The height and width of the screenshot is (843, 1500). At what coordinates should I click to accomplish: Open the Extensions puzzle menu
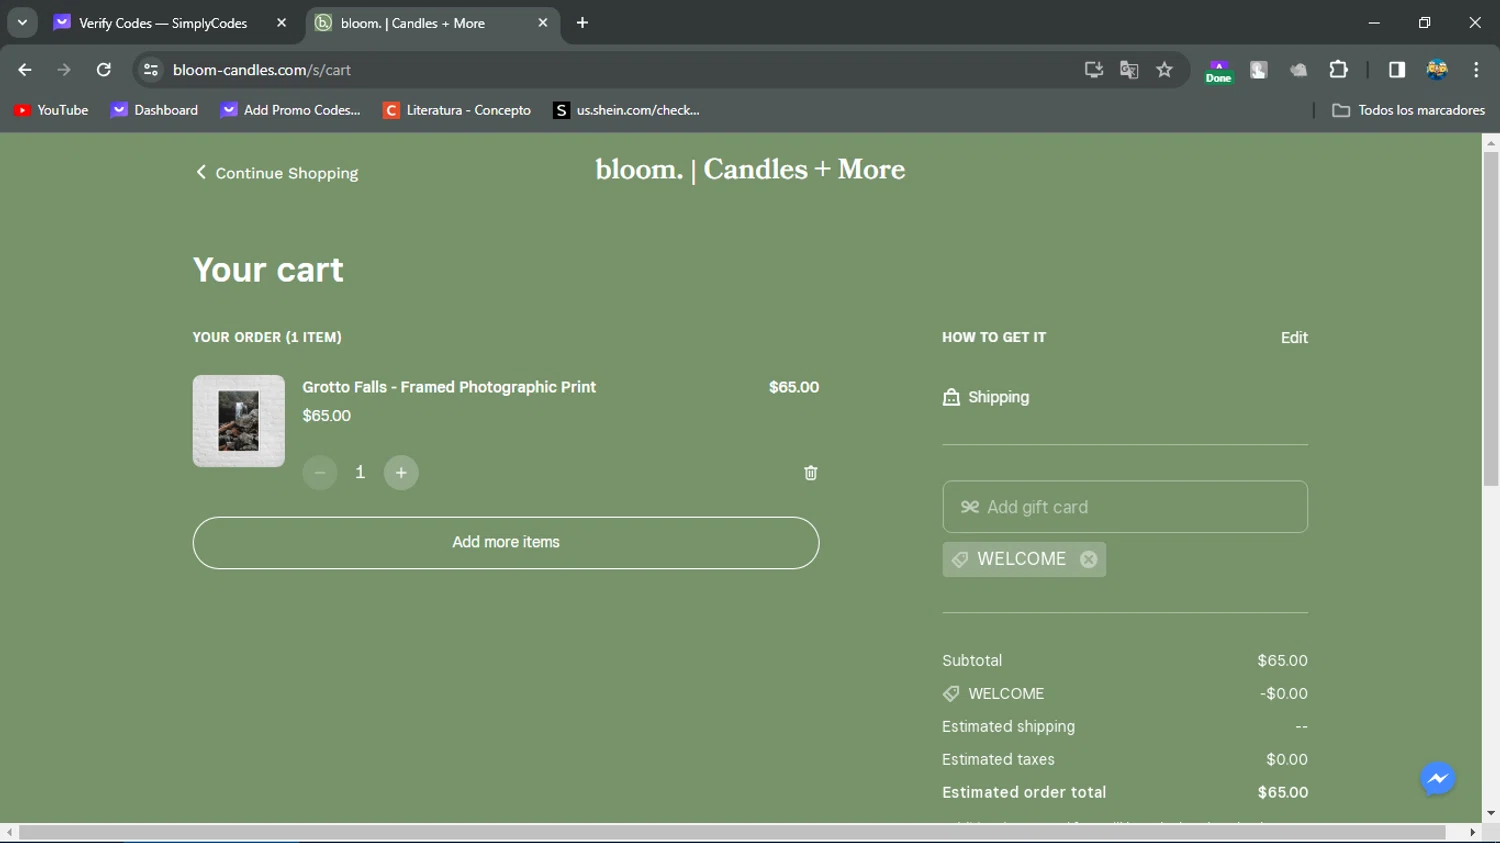(x=1338, y=70)
